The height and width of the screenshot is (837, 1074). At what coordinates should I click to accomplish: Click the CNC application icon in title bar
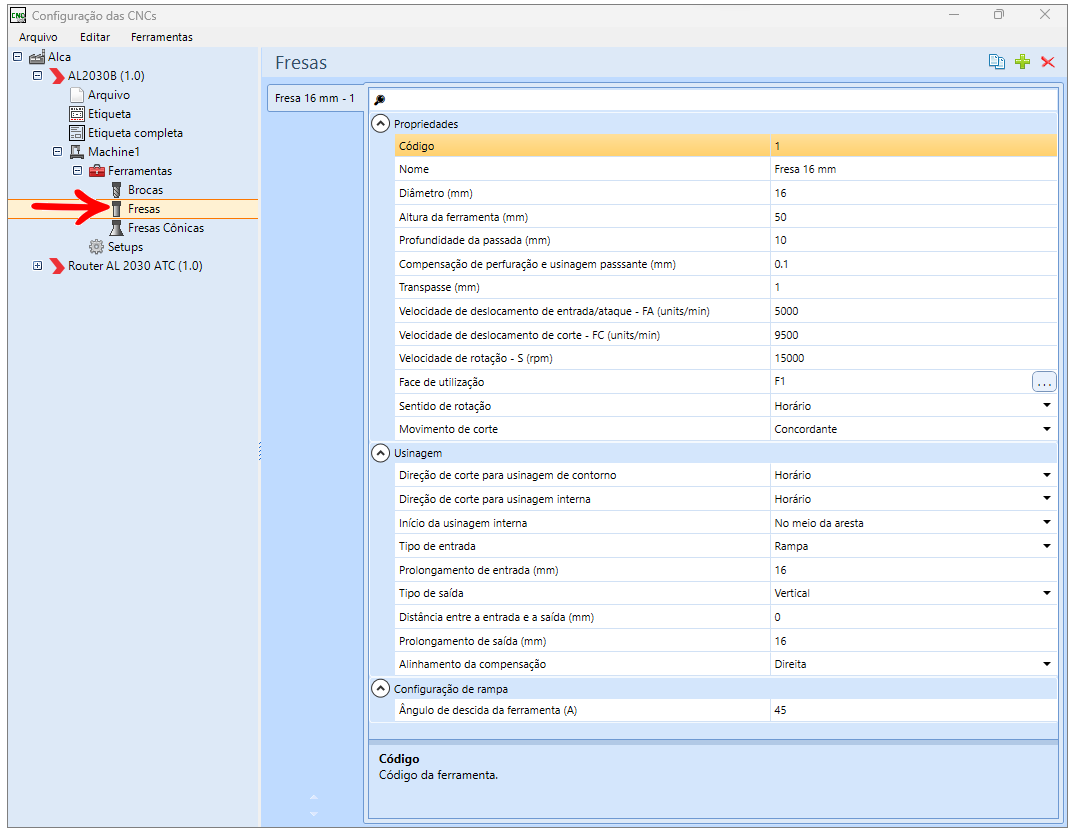pos(18,15)
